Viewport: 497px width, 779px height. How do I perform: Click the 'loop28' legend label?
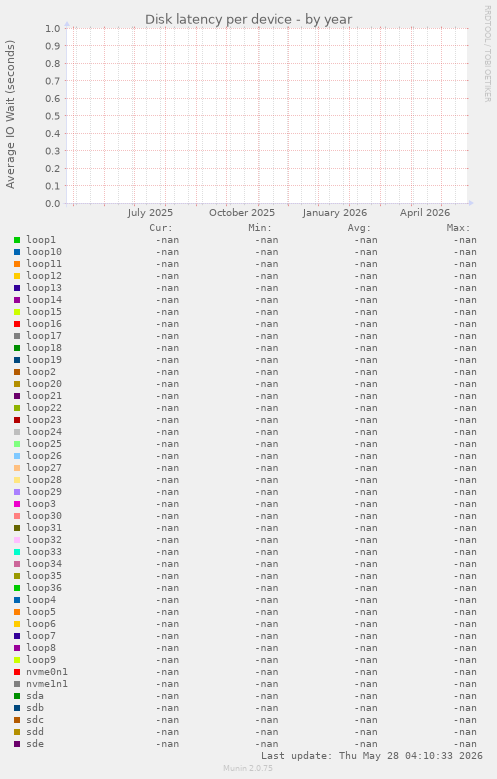click(44, 480)
